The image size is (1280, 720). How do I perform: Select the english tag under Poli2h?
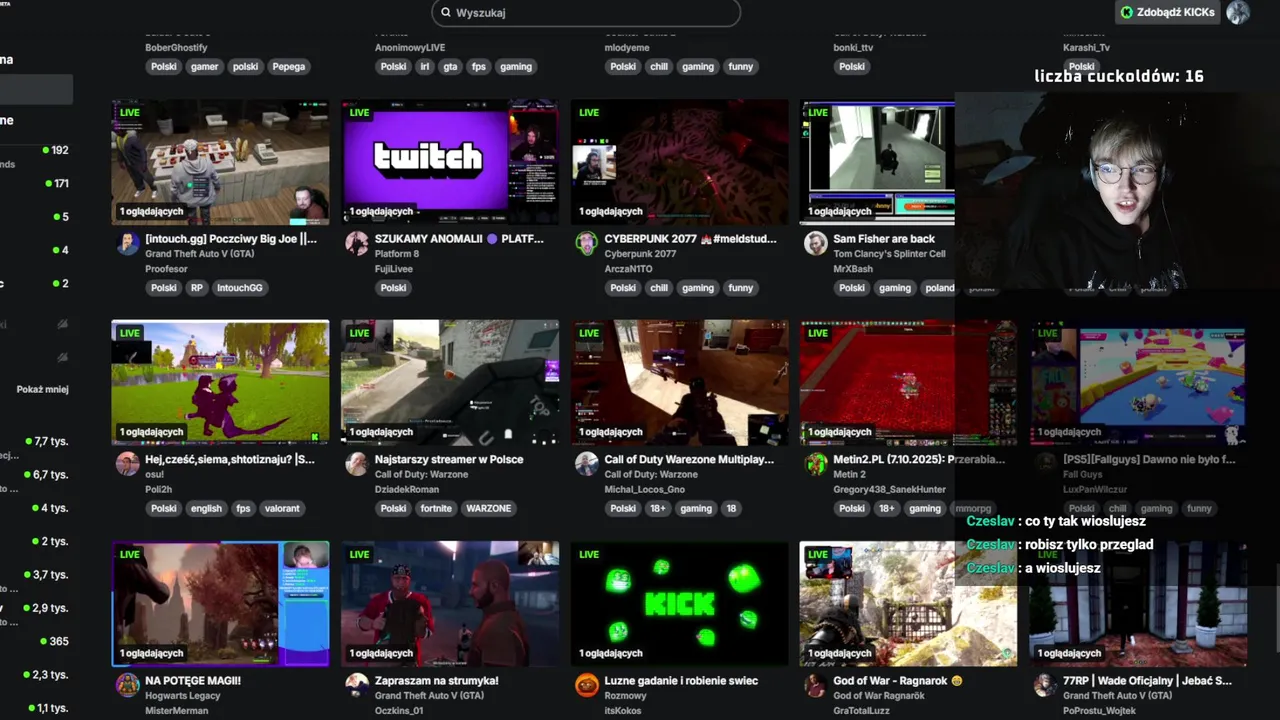click(206, 509)
